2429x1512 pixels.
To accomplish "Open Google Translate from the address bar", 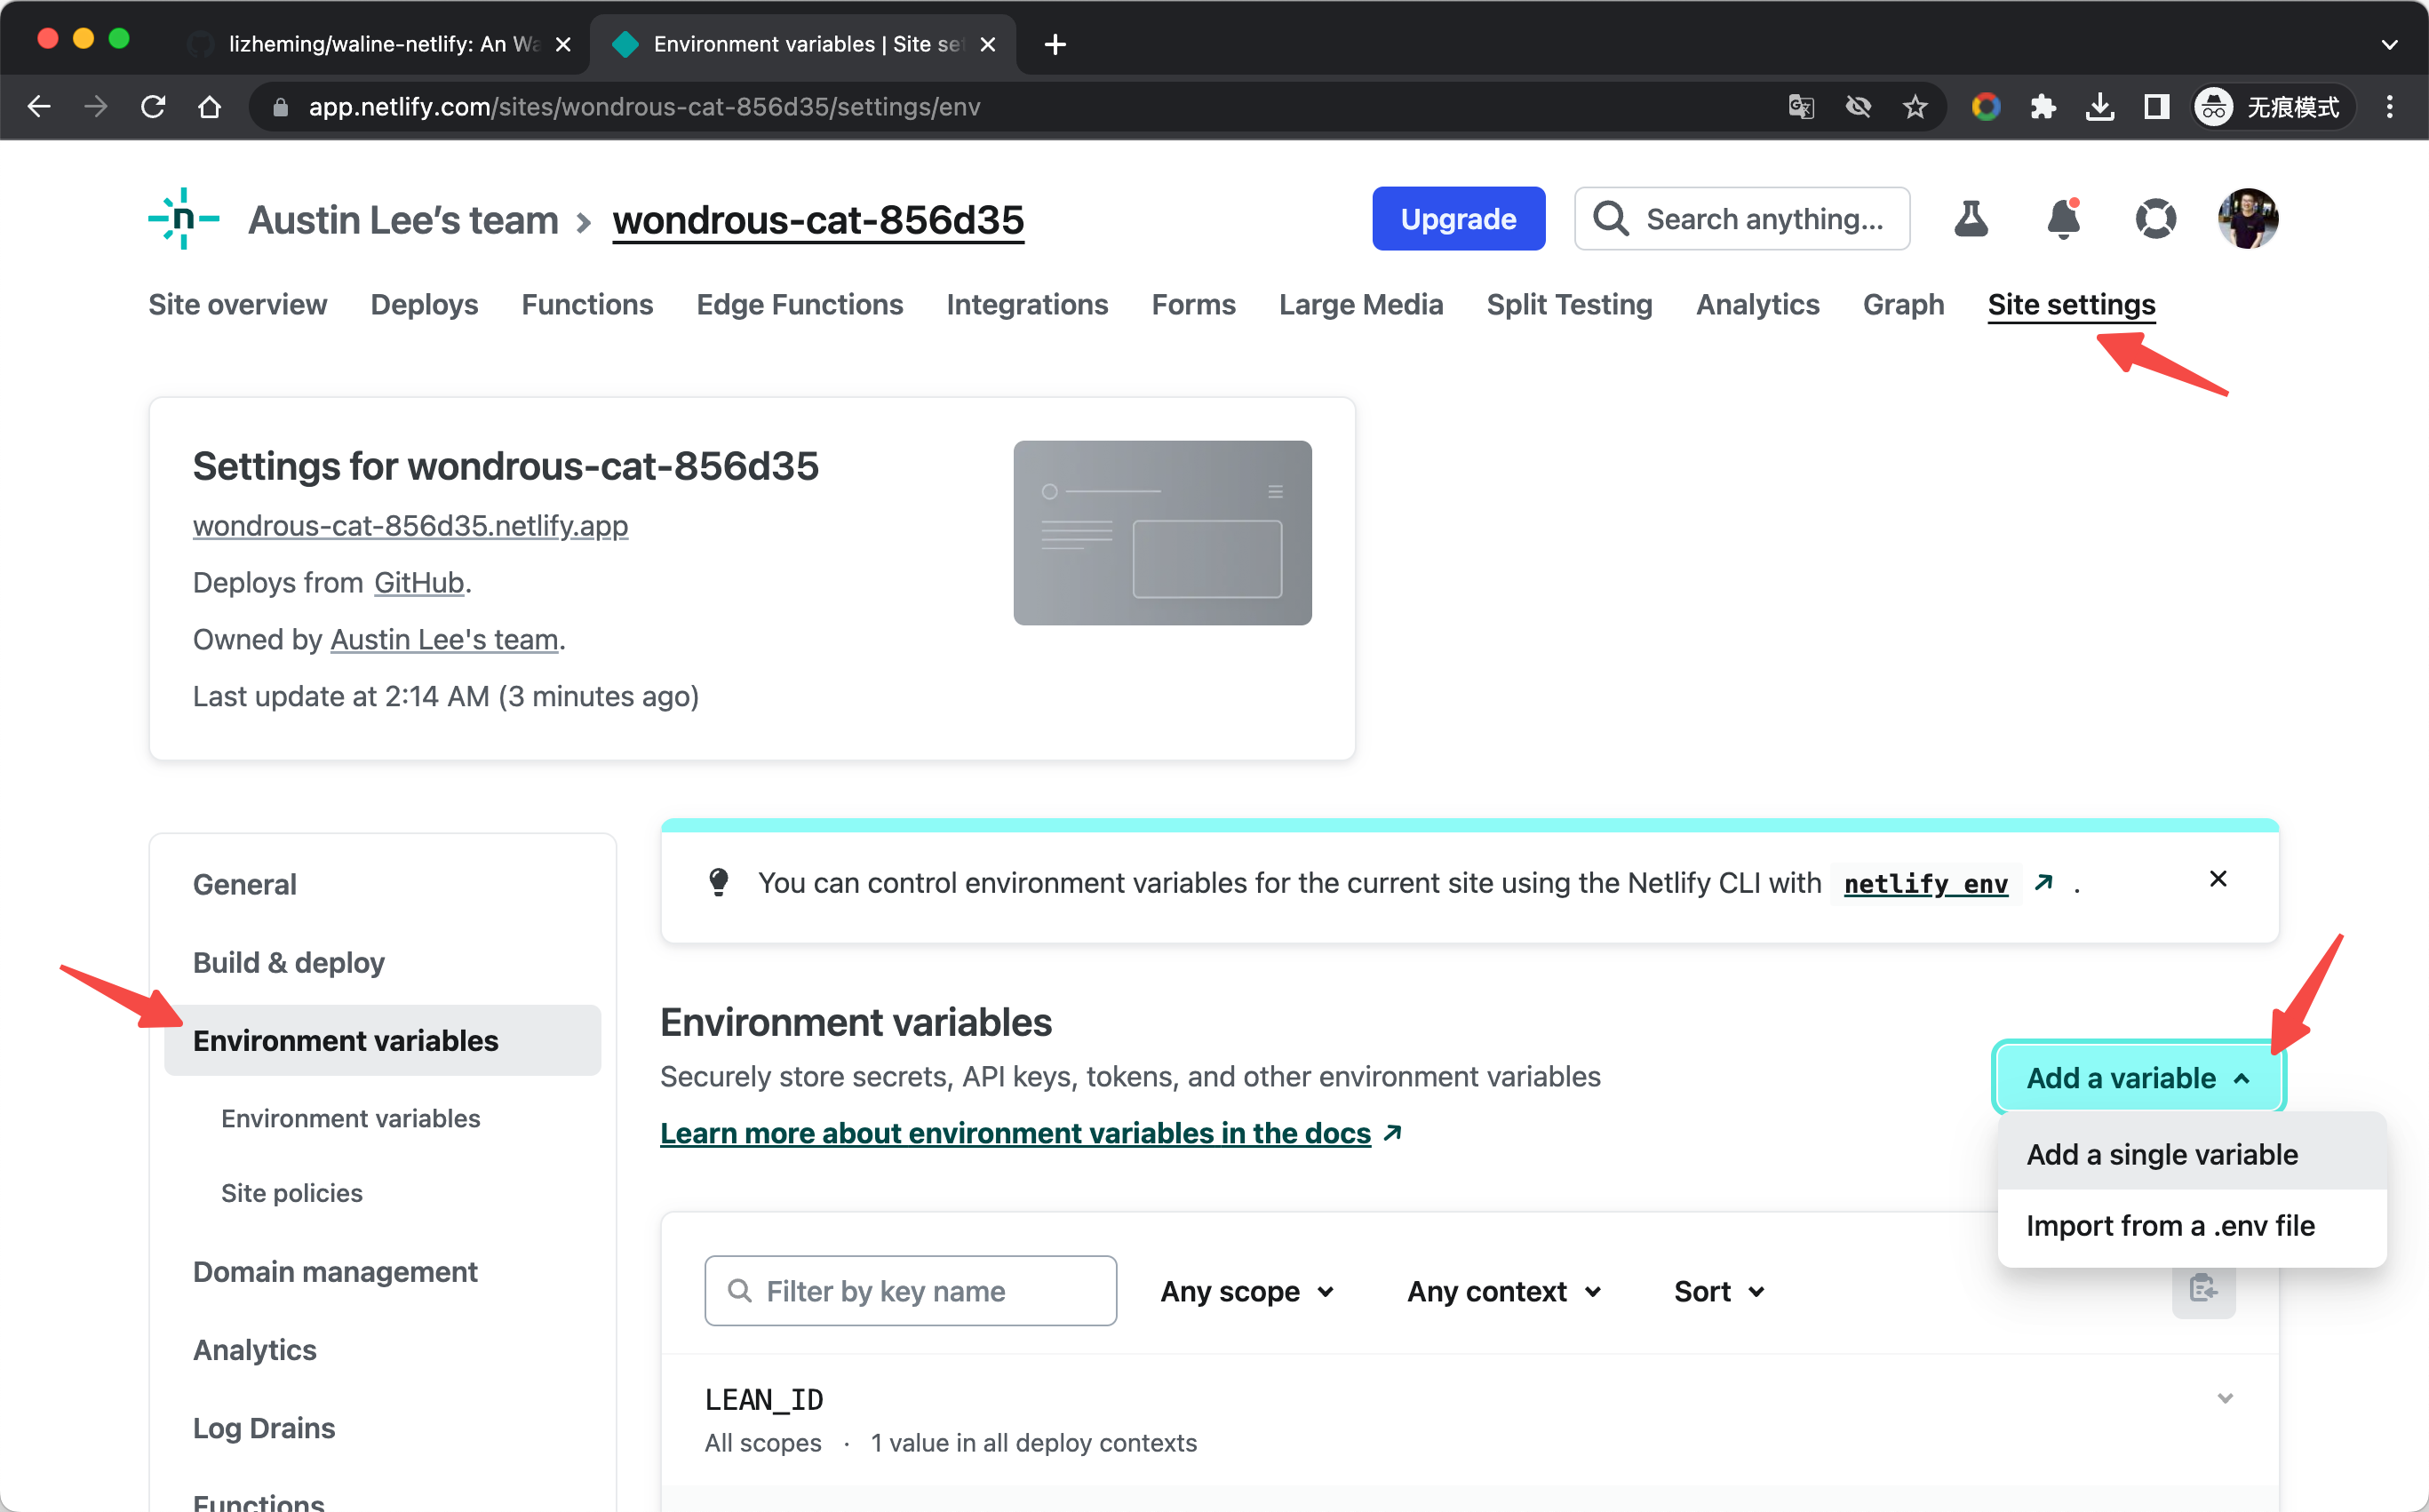I will [1800, 106].
